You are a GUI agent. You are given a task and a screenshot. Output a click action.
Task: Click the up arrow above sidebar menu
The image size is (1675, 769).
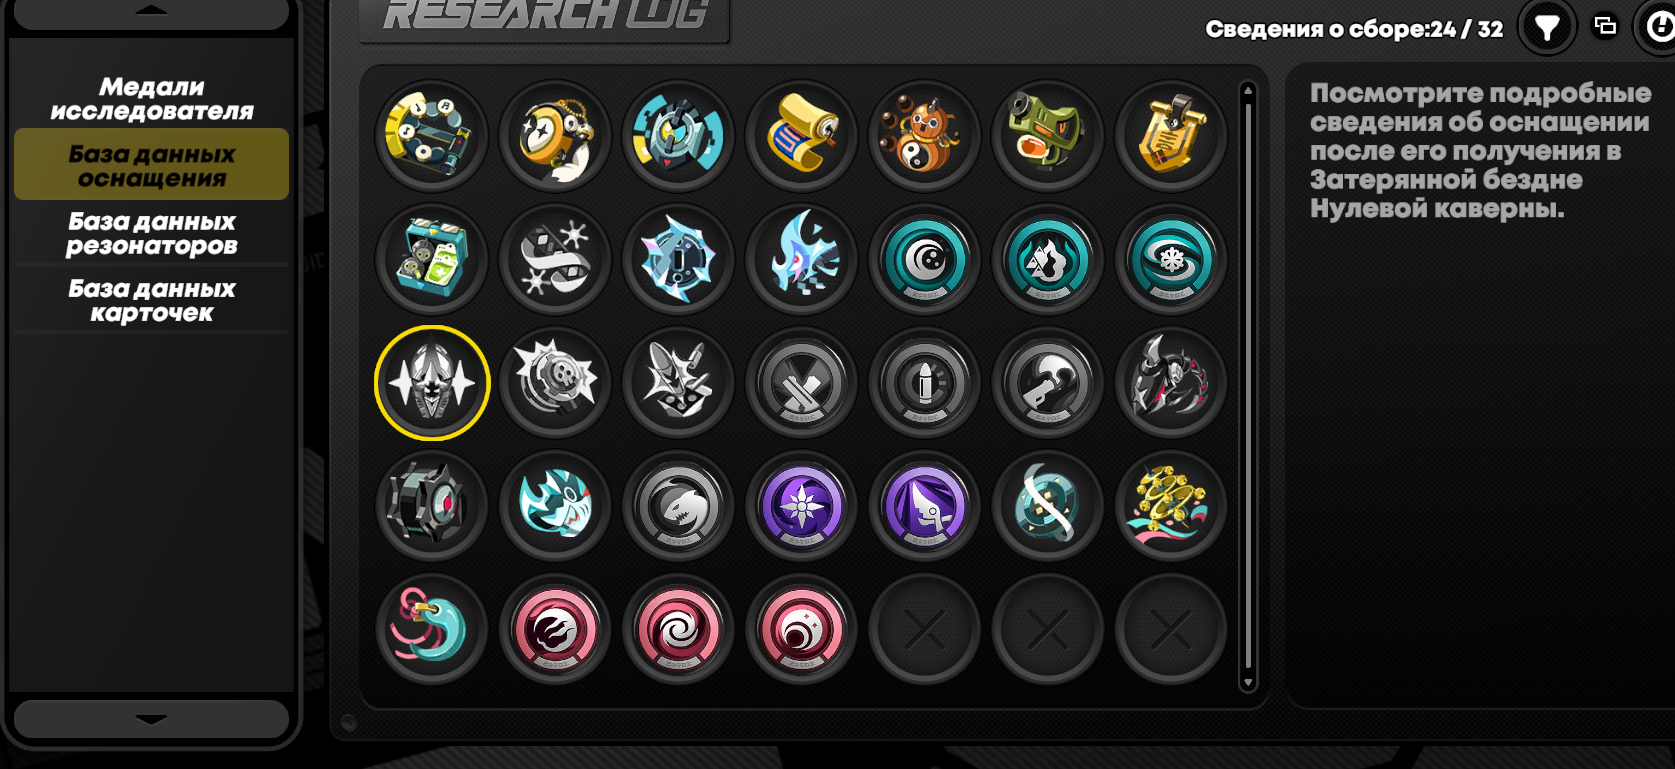[151, 12]
